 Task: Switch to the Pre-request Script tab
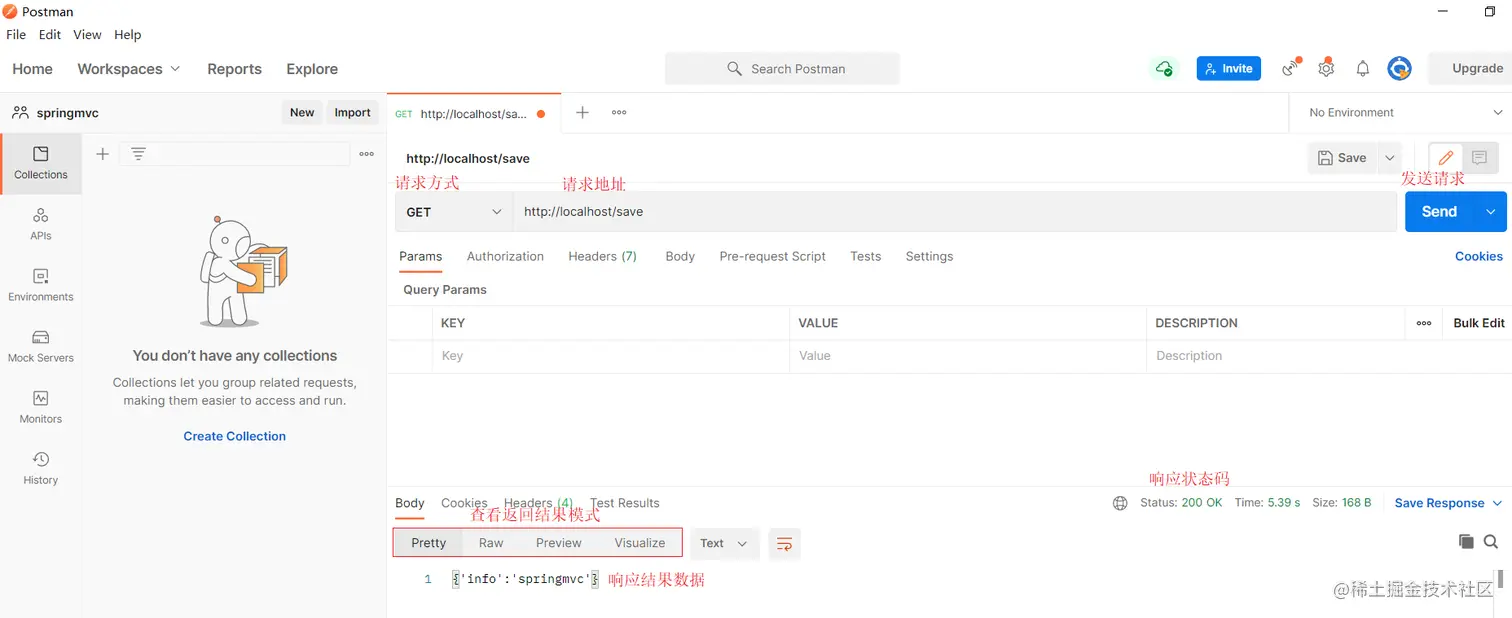coord(772,256)
